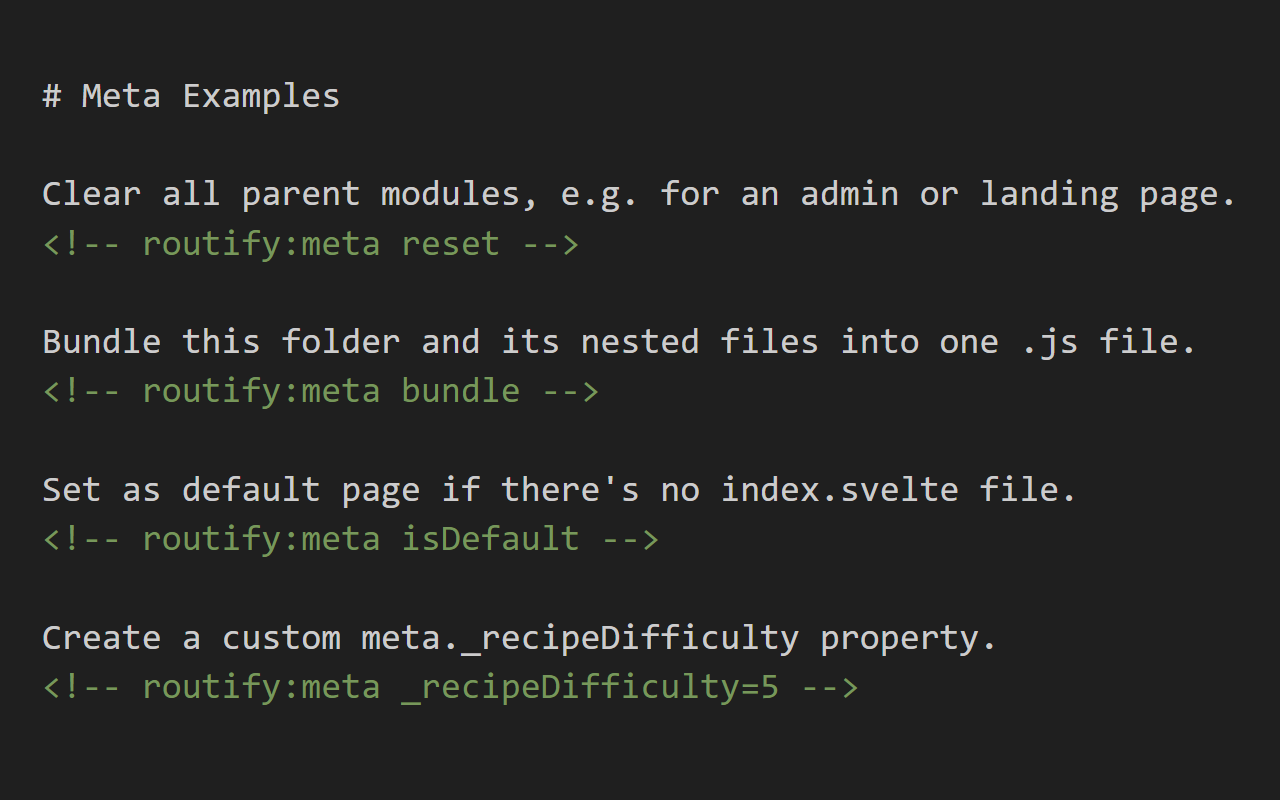Click 'reset' in the routify:meta reset comment

tap(451, 243)
